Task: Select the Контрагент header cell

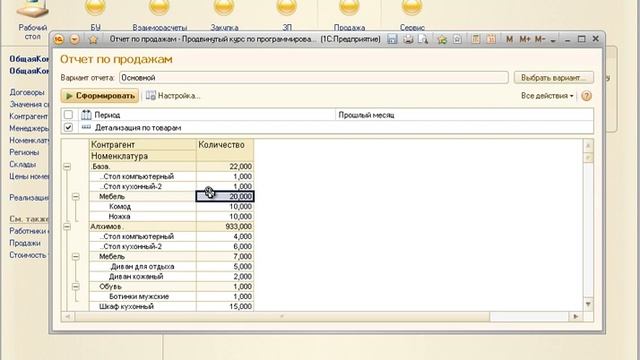Action: pos(142,144)
